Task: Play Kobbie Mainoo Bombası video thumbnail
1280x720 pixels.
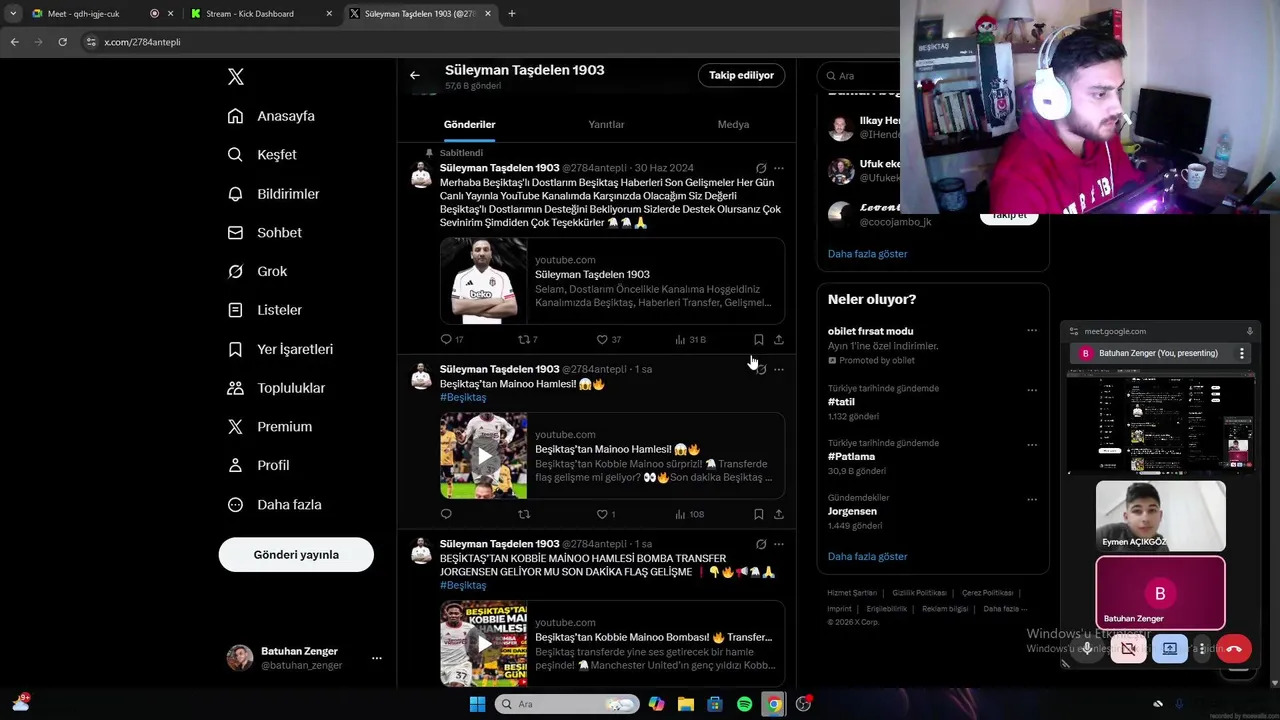Action: [484, 643]
